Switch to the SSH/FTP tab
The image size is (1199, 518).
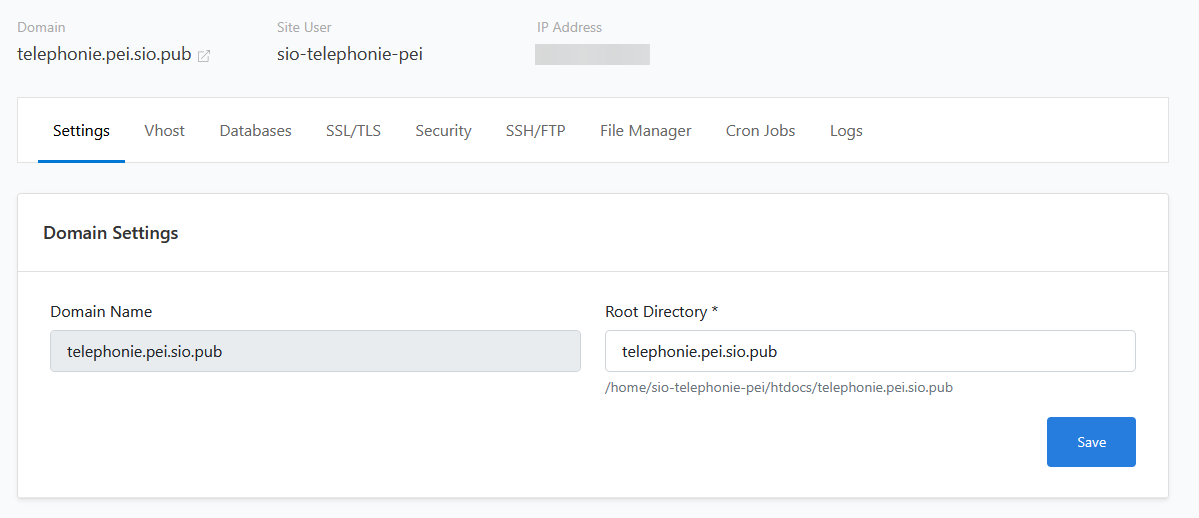pos(535,131)
